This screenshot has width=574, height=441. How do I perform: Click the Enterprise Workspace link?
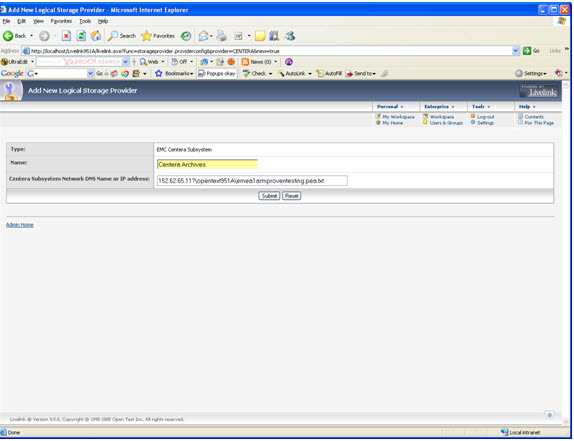click(x=441, y=117)
